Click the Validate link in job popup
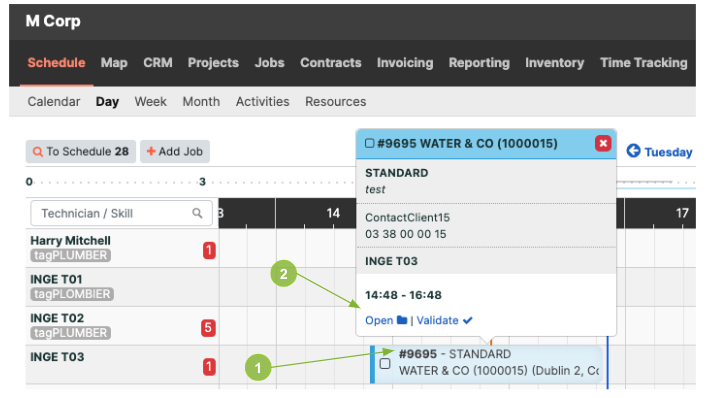 [437, 321]
